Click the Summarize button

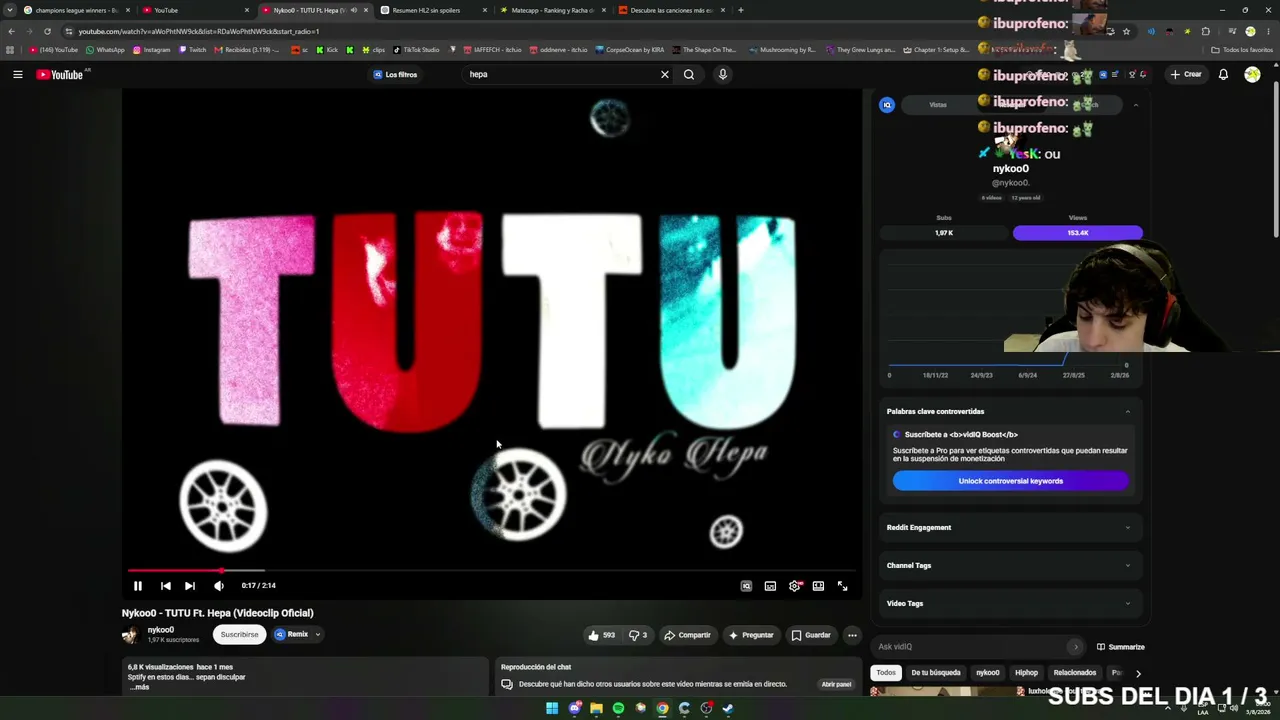pos(1120,647)
